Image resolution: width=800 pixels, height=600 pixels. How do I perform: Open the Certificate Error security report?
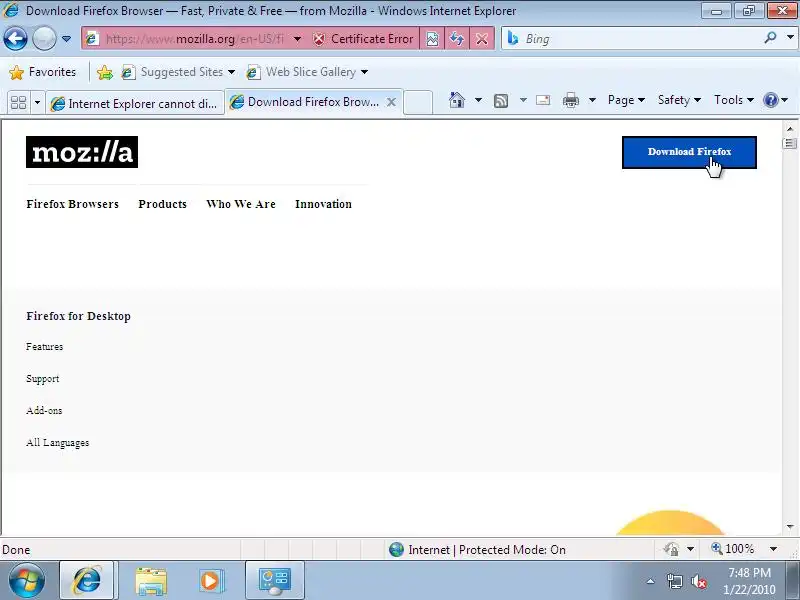(363, 39)
